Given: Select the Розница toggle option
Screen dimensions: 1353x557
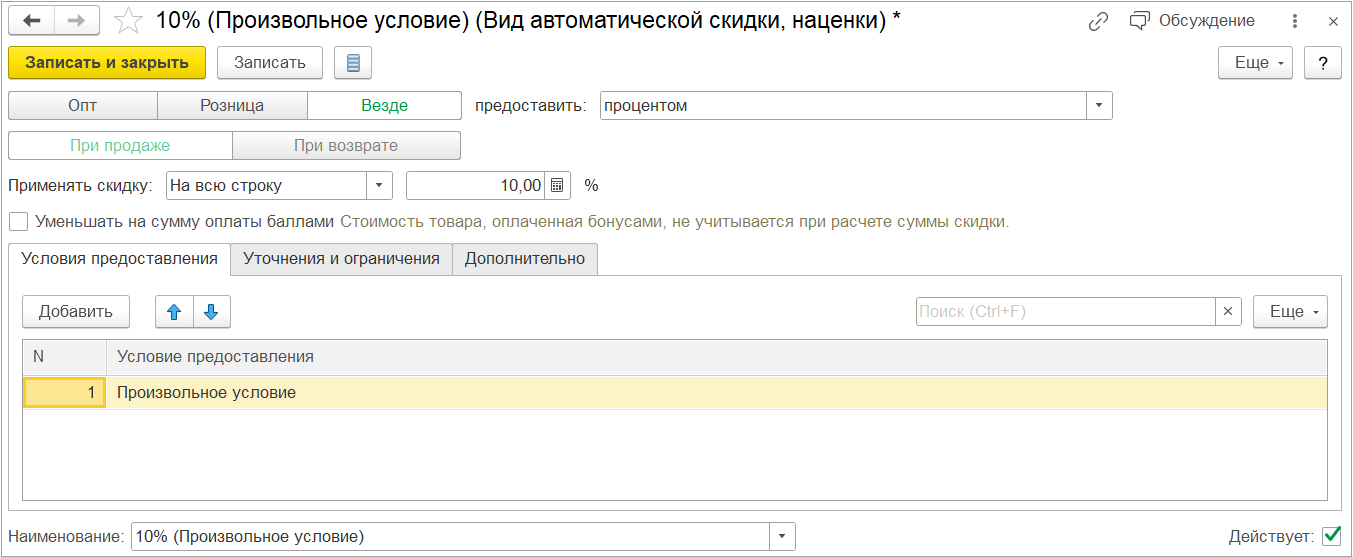Looking at the screenshot, I should pos(232,106).
